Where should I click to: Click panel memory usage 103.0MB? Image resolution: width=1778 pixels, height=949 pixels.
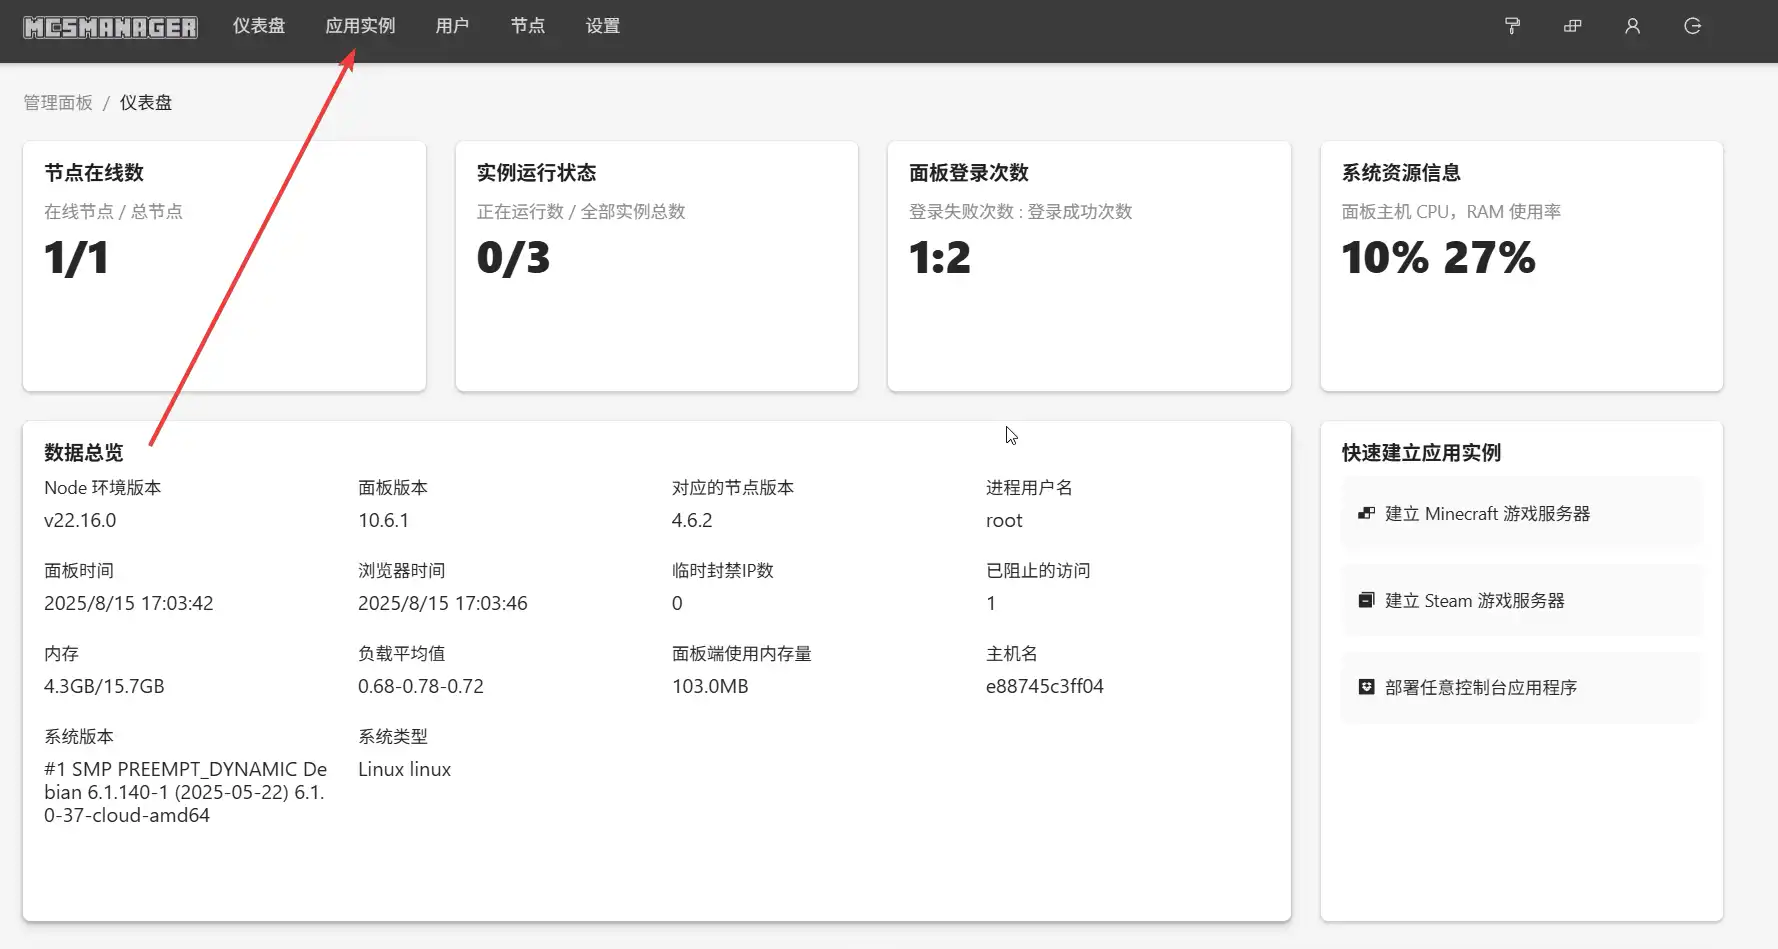[710, 686]
